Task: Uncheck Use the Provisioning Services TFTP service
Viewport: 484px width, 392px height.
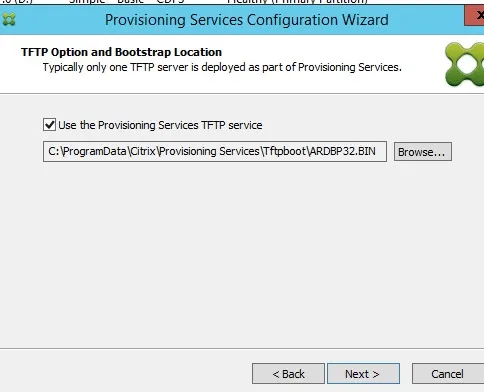Action: pos(49,125)
